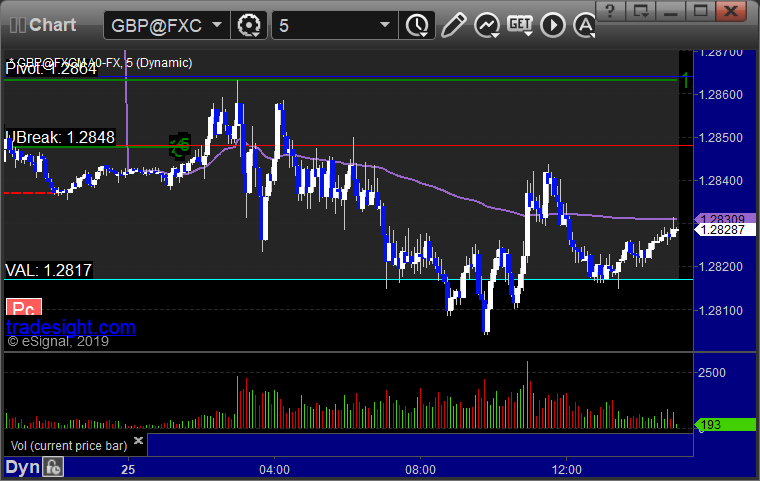Click the interval field showing 5
760x481 pixels.
(x=335, y=25)
